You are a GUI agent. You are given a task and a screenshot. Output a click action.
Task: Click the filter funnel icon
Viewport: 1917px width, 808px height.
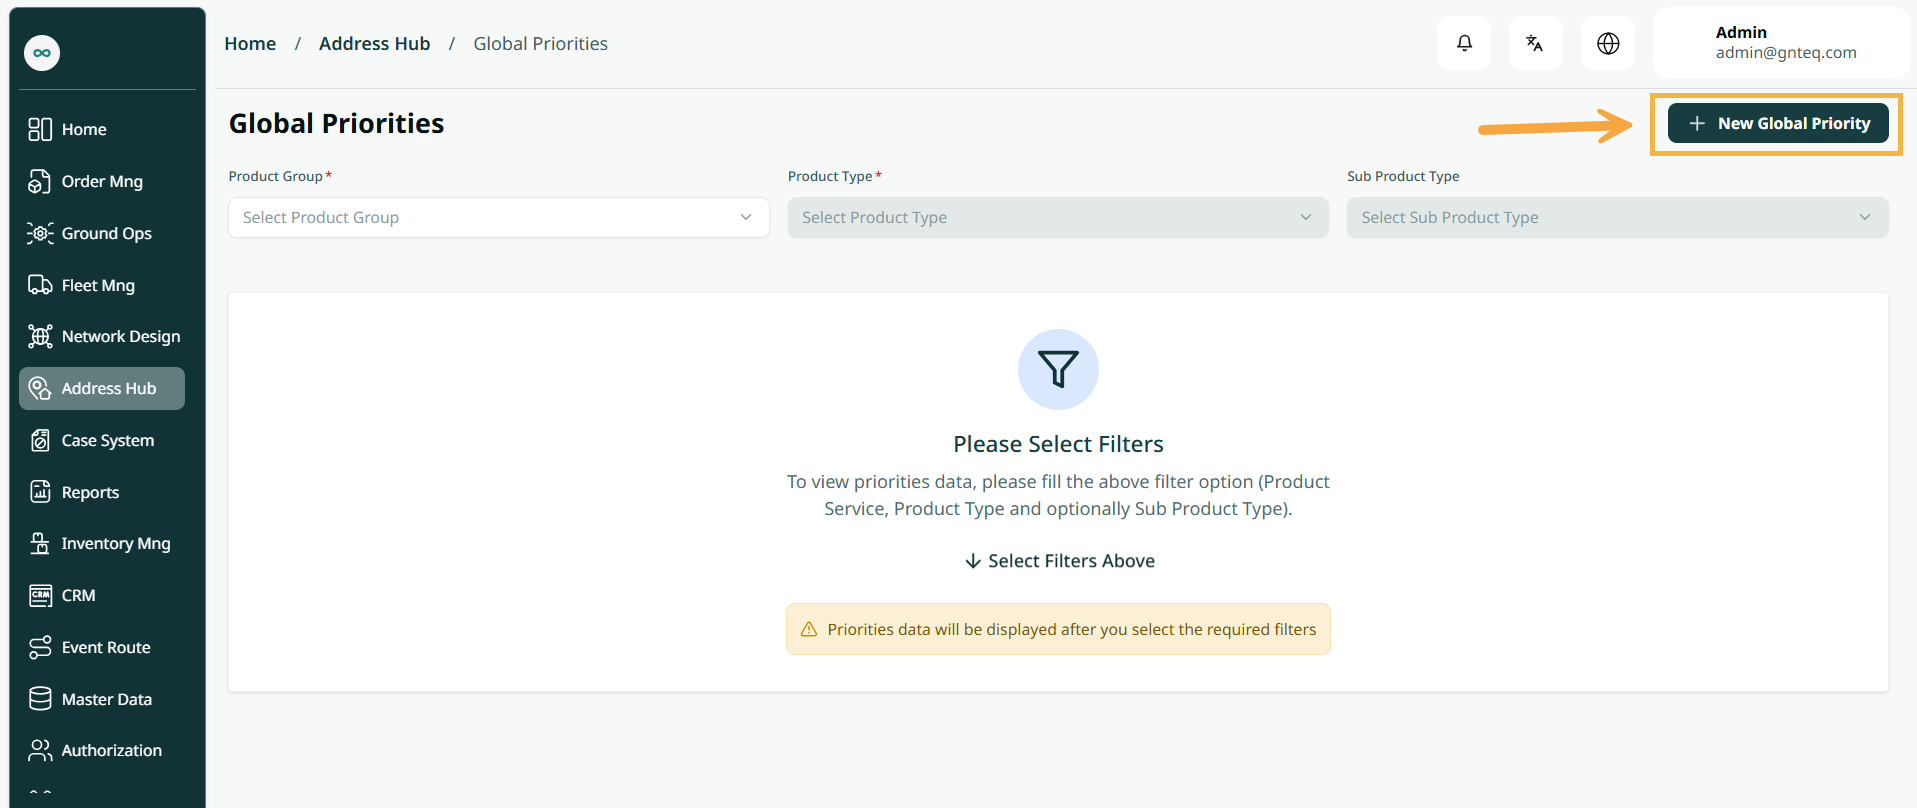click(1058, 369)
